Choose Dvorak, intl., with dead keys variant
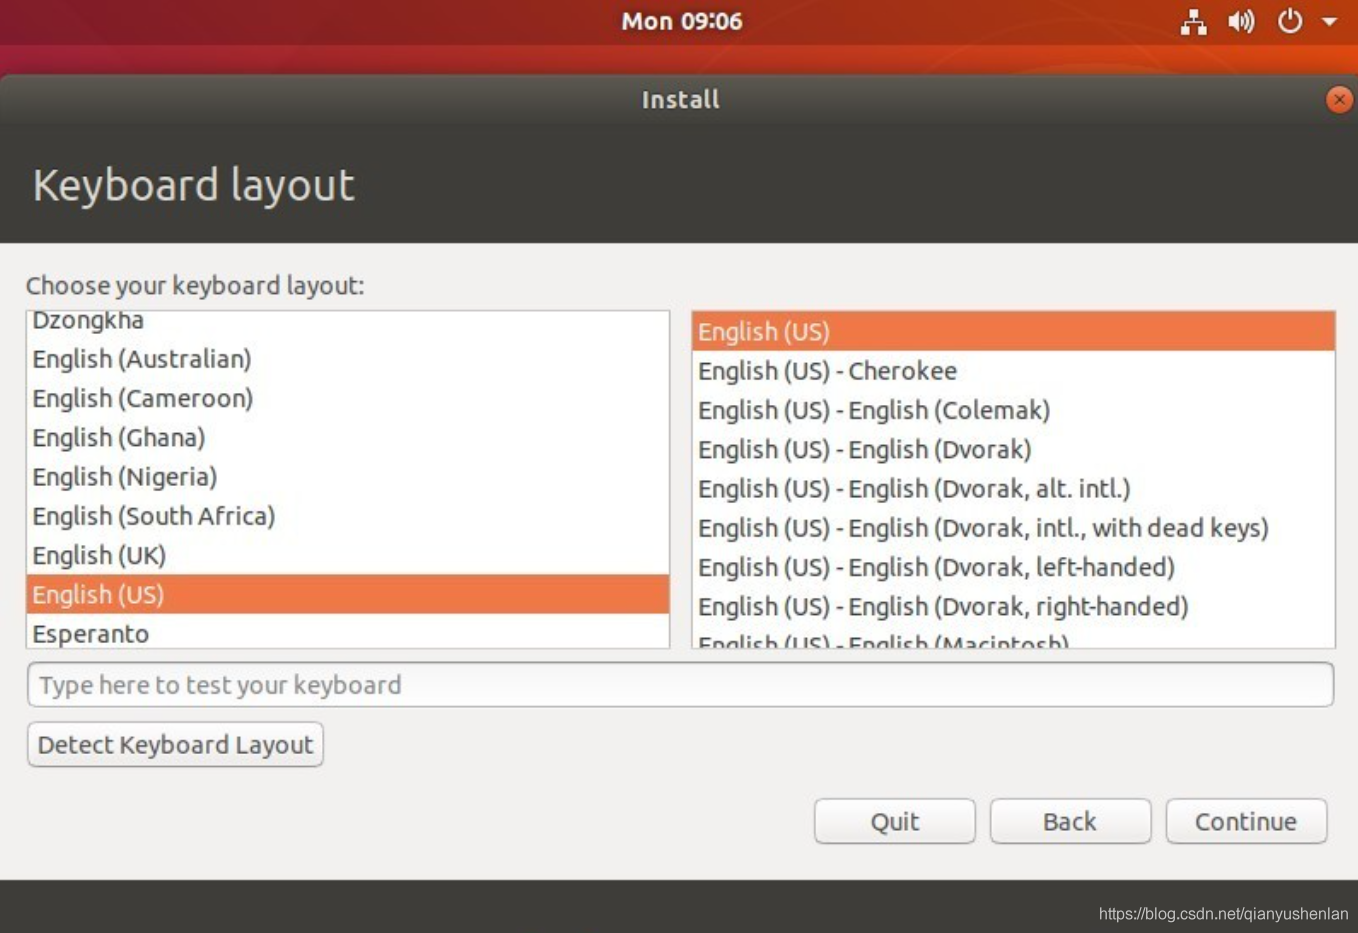 pos(1013,527)
